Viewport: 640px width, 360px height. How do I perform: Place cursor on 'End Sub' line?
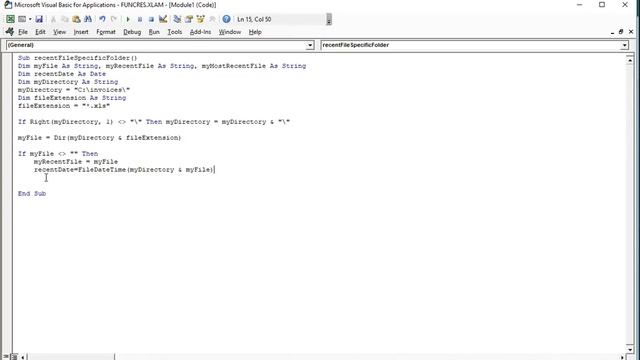tap(32, 193)
